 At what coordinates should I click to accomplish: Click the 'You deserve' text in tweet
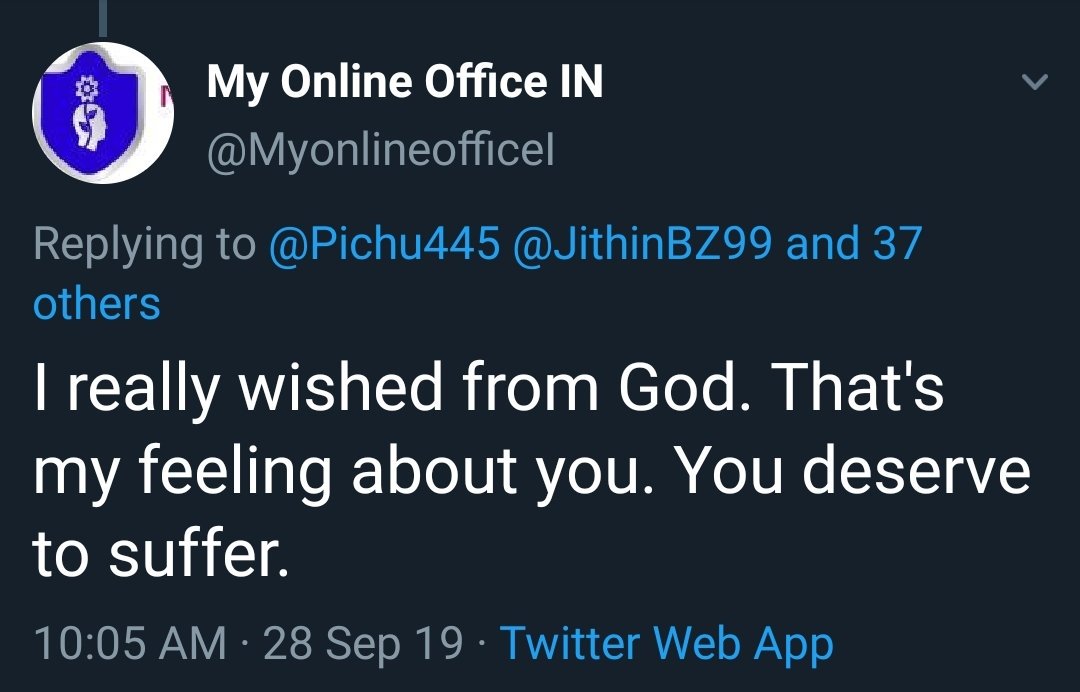[853, 470]
